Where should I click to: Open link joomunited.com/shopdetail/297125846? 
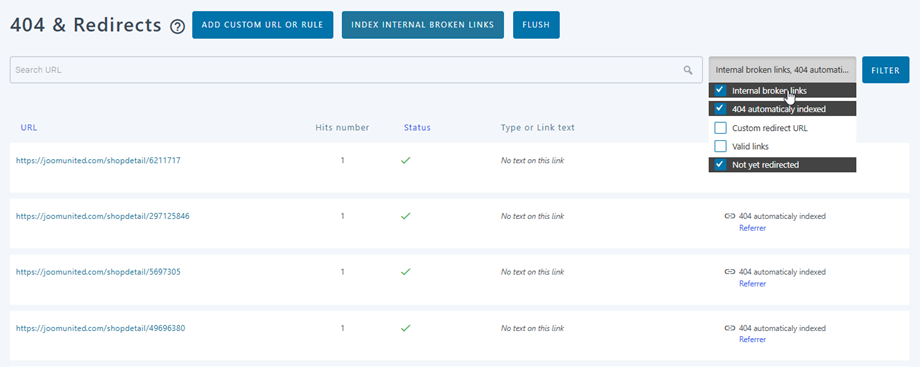click(103, 216)
